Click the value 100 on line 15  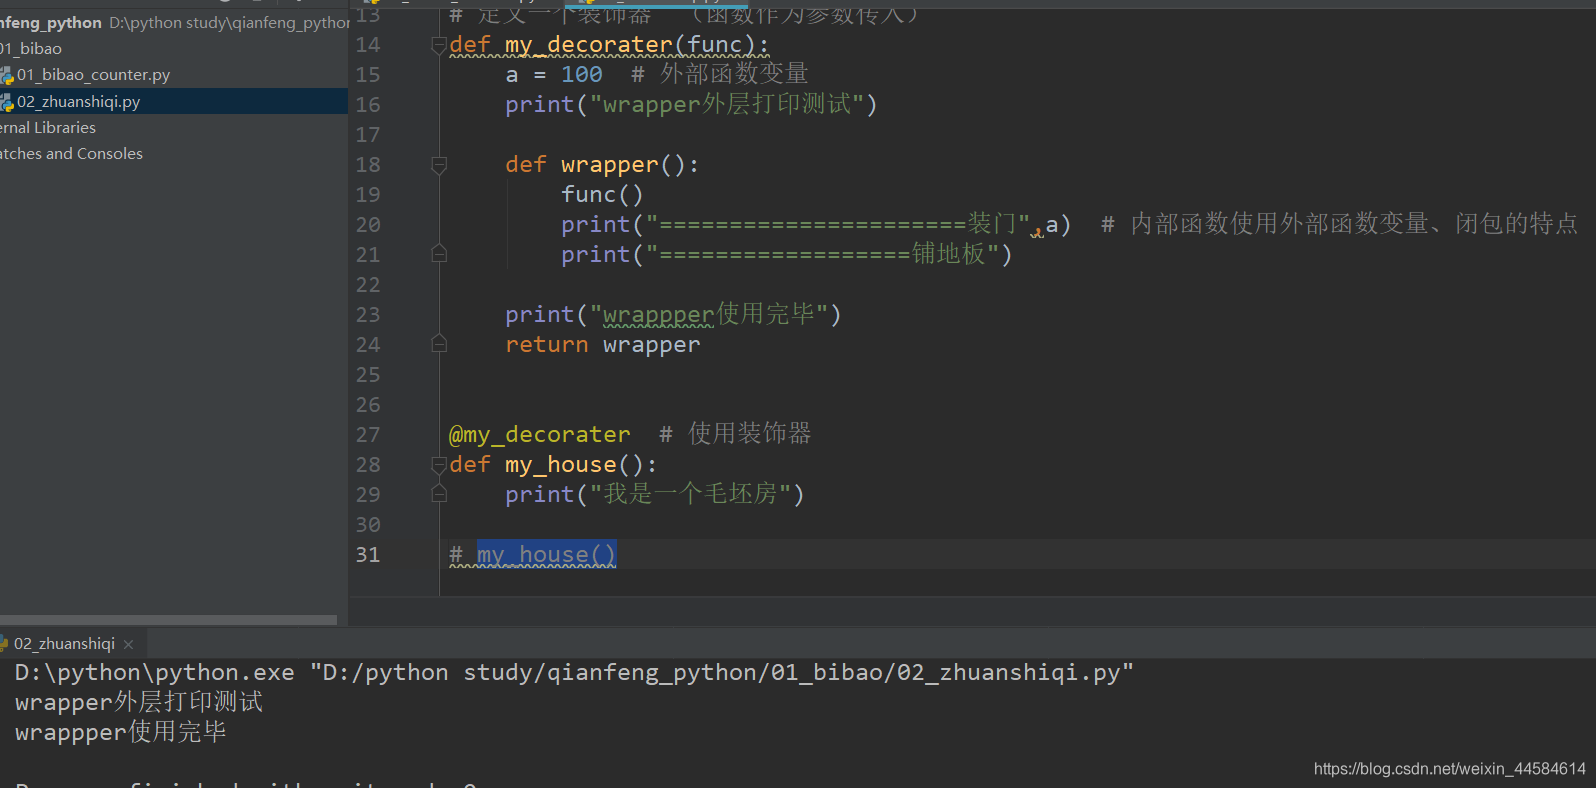coord(582,75)
